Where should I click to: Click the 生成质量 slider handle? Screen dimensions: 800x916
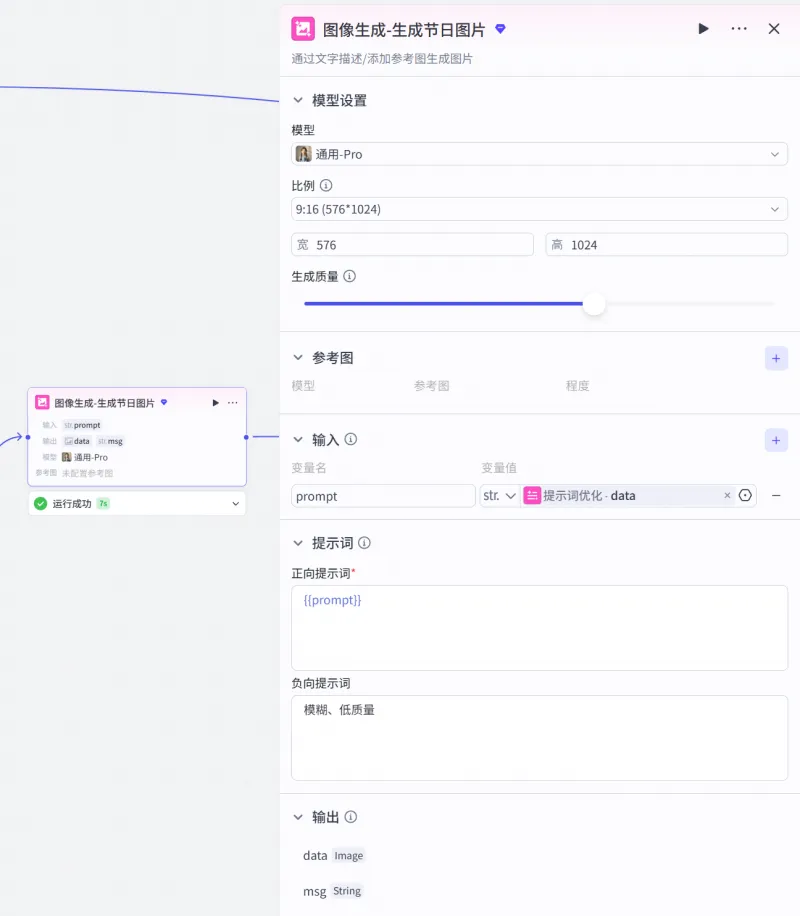click(594, 304)
